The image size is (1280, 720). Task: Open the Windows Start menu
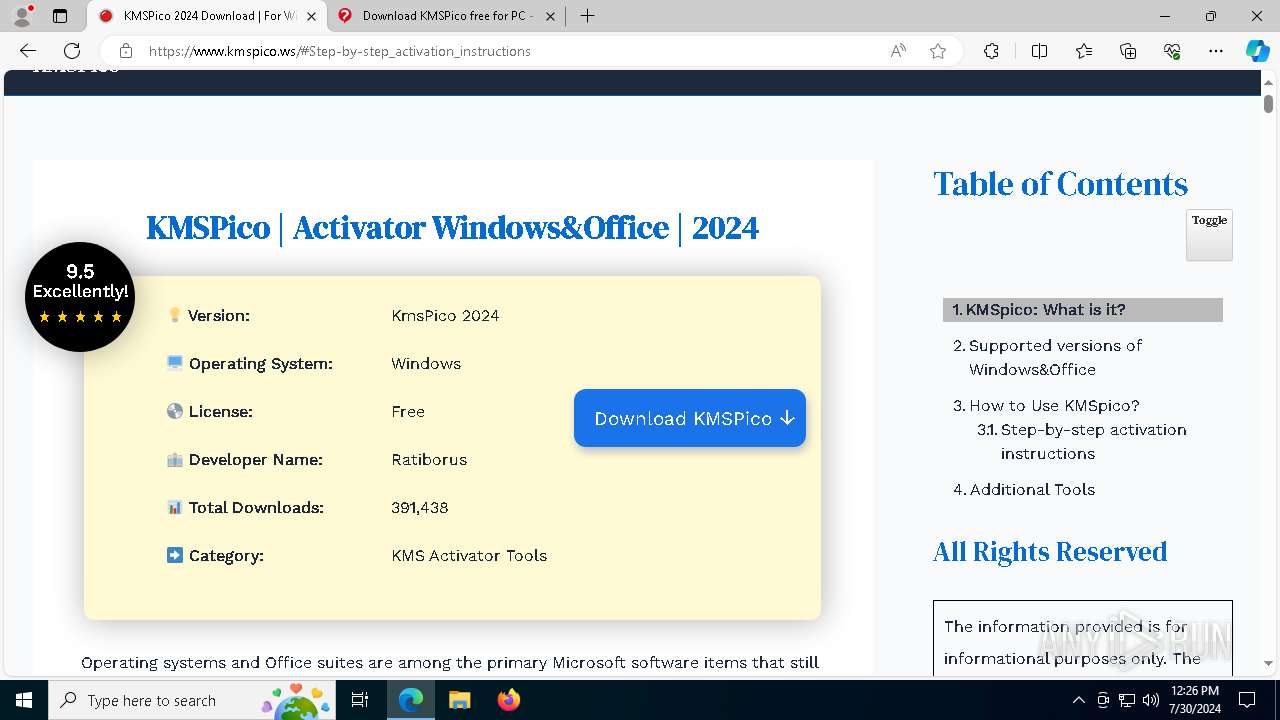point(24,700)
